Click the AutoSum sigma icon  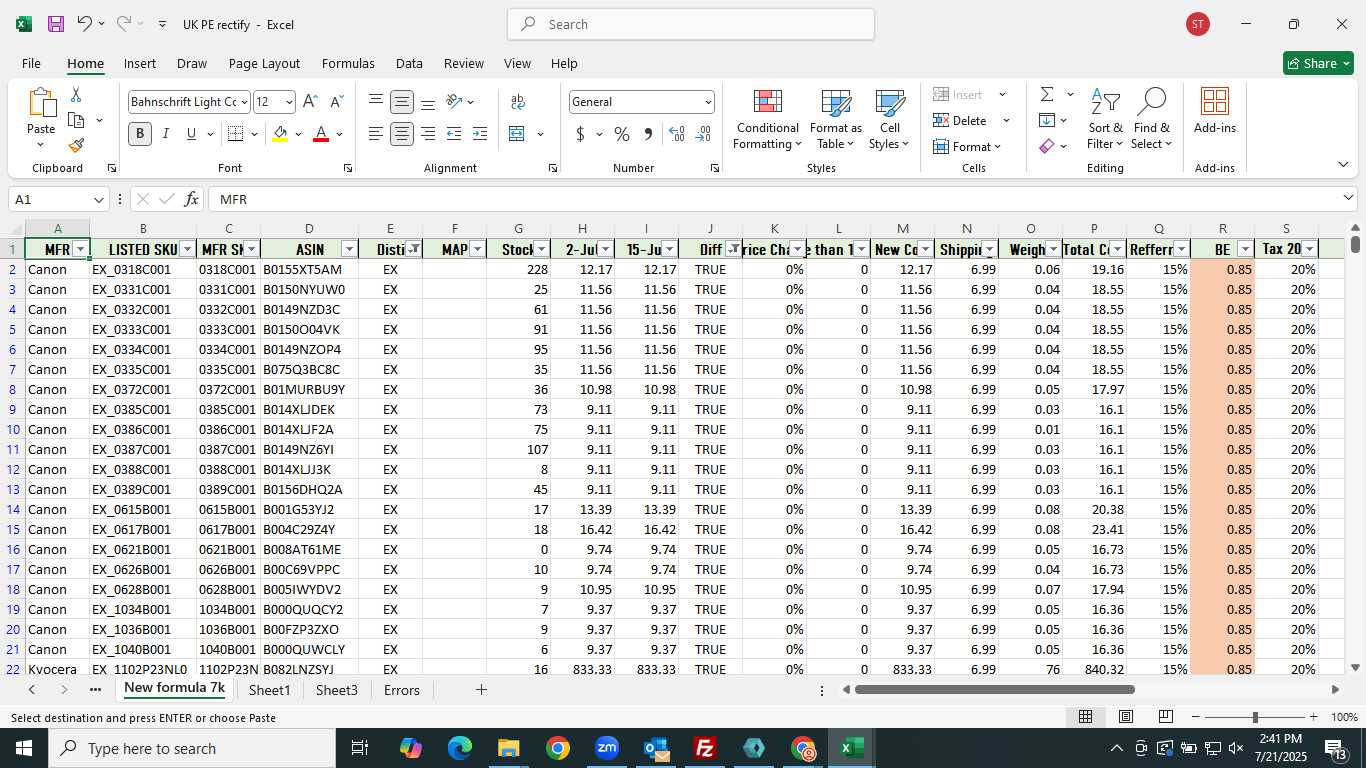click(x=1047, y=94)
